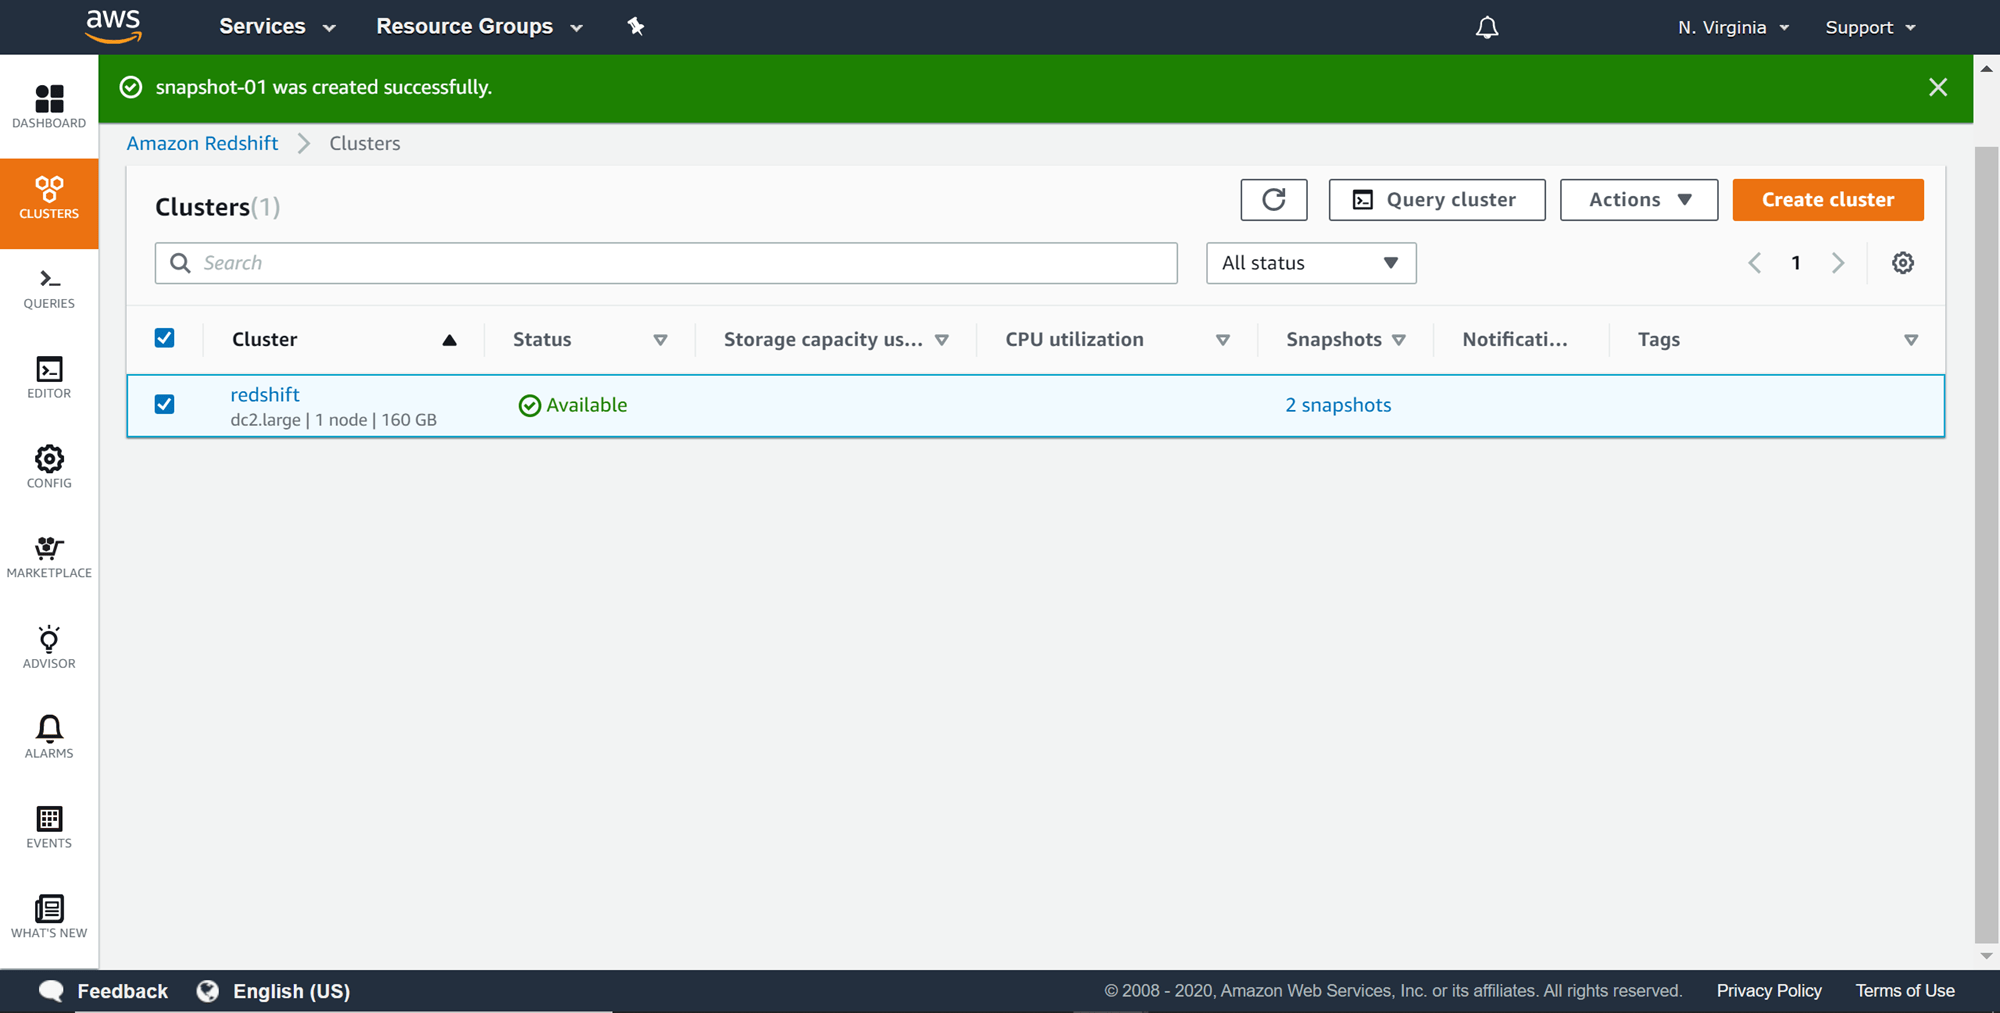Uncheck the redshift cluster row checkbox

pyautogui.click(x=164, y=405)
